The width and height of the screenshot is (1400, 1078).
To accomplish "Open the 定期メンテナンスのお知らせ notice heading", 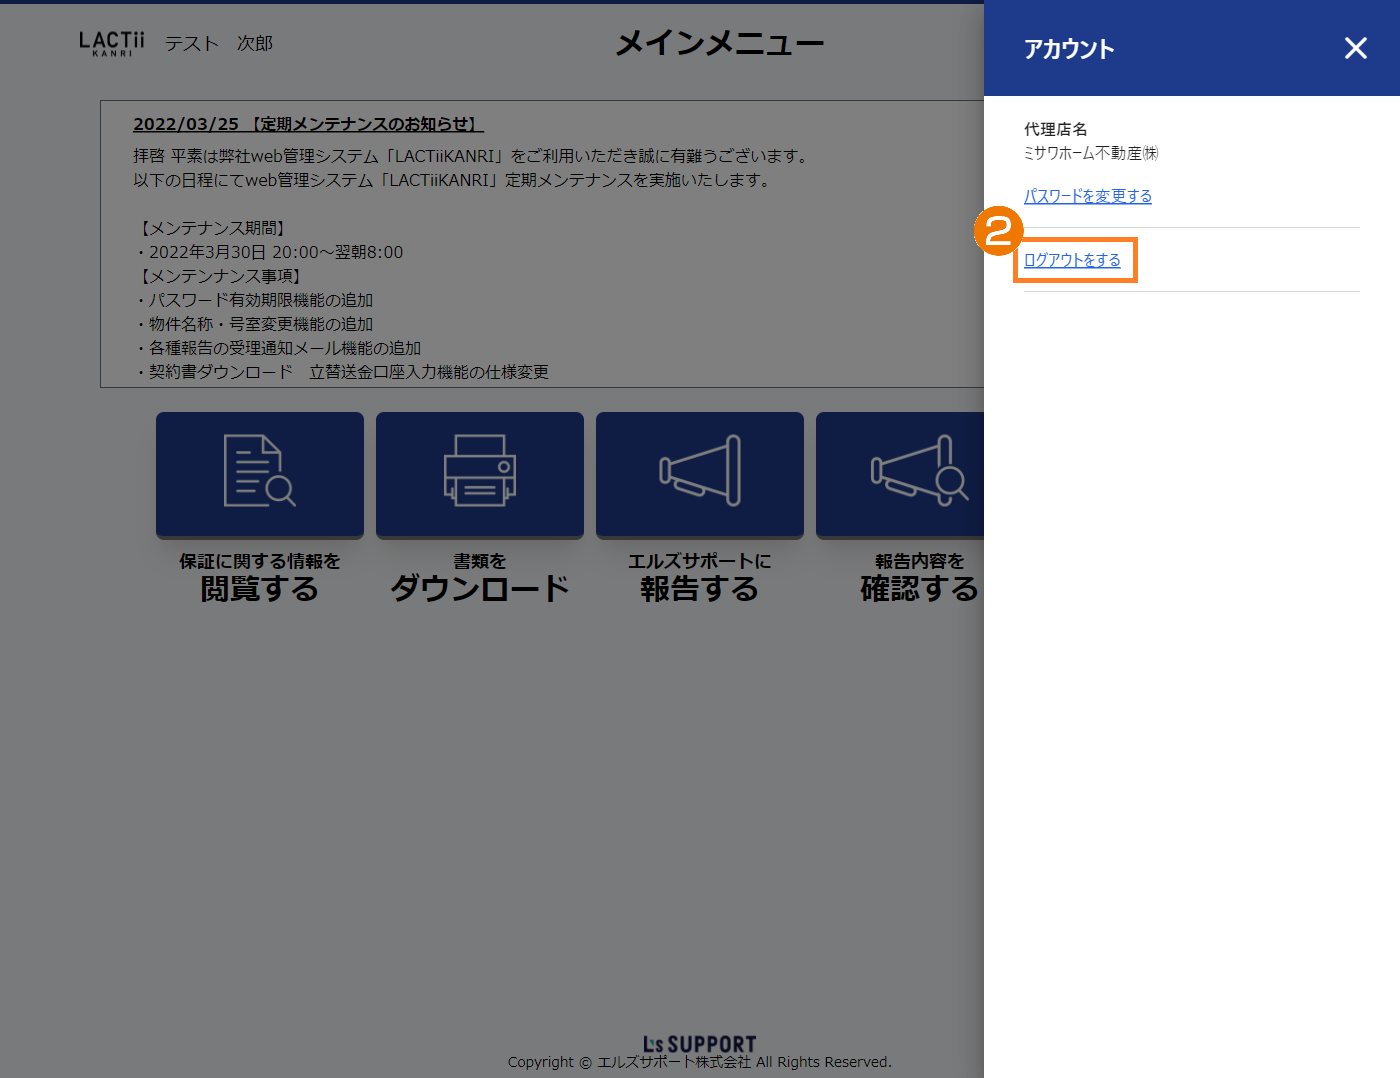I will 308,124.
